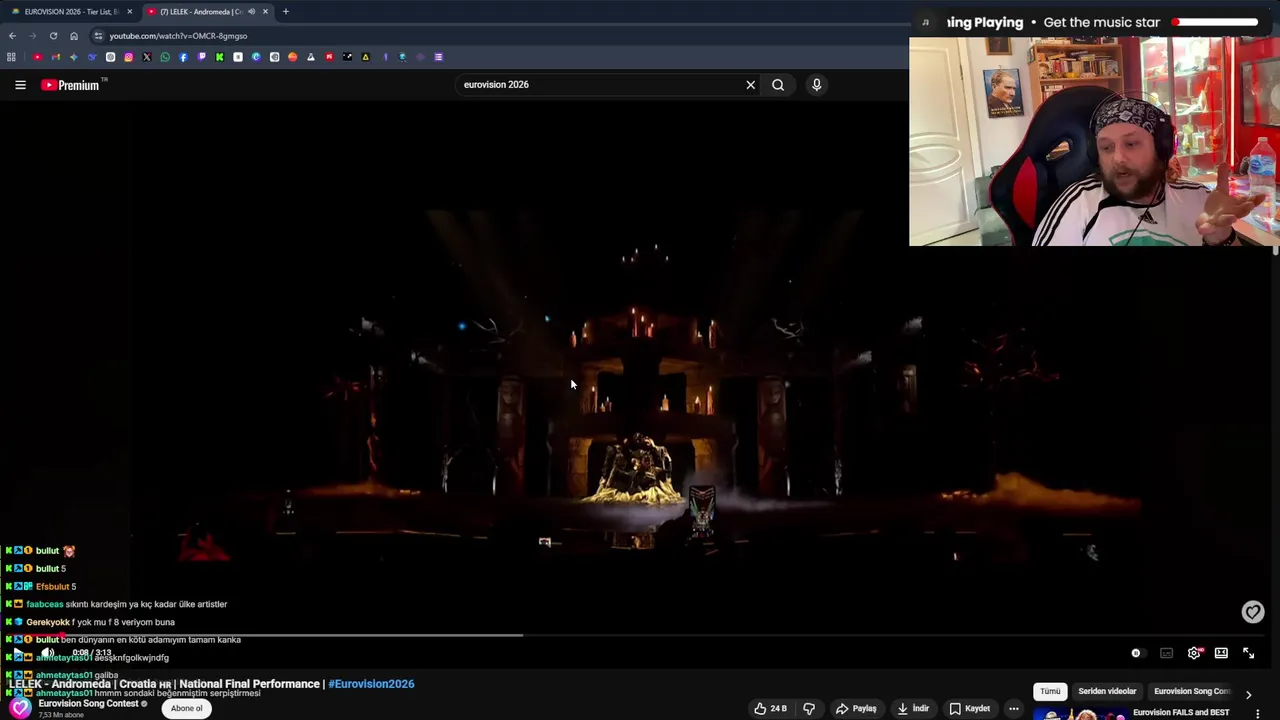The height and width of the screenshot is (720, 1280).
Task: Click the Eurovision channel heart avatar
Action: pyautogui.click(x=20, y=708)
